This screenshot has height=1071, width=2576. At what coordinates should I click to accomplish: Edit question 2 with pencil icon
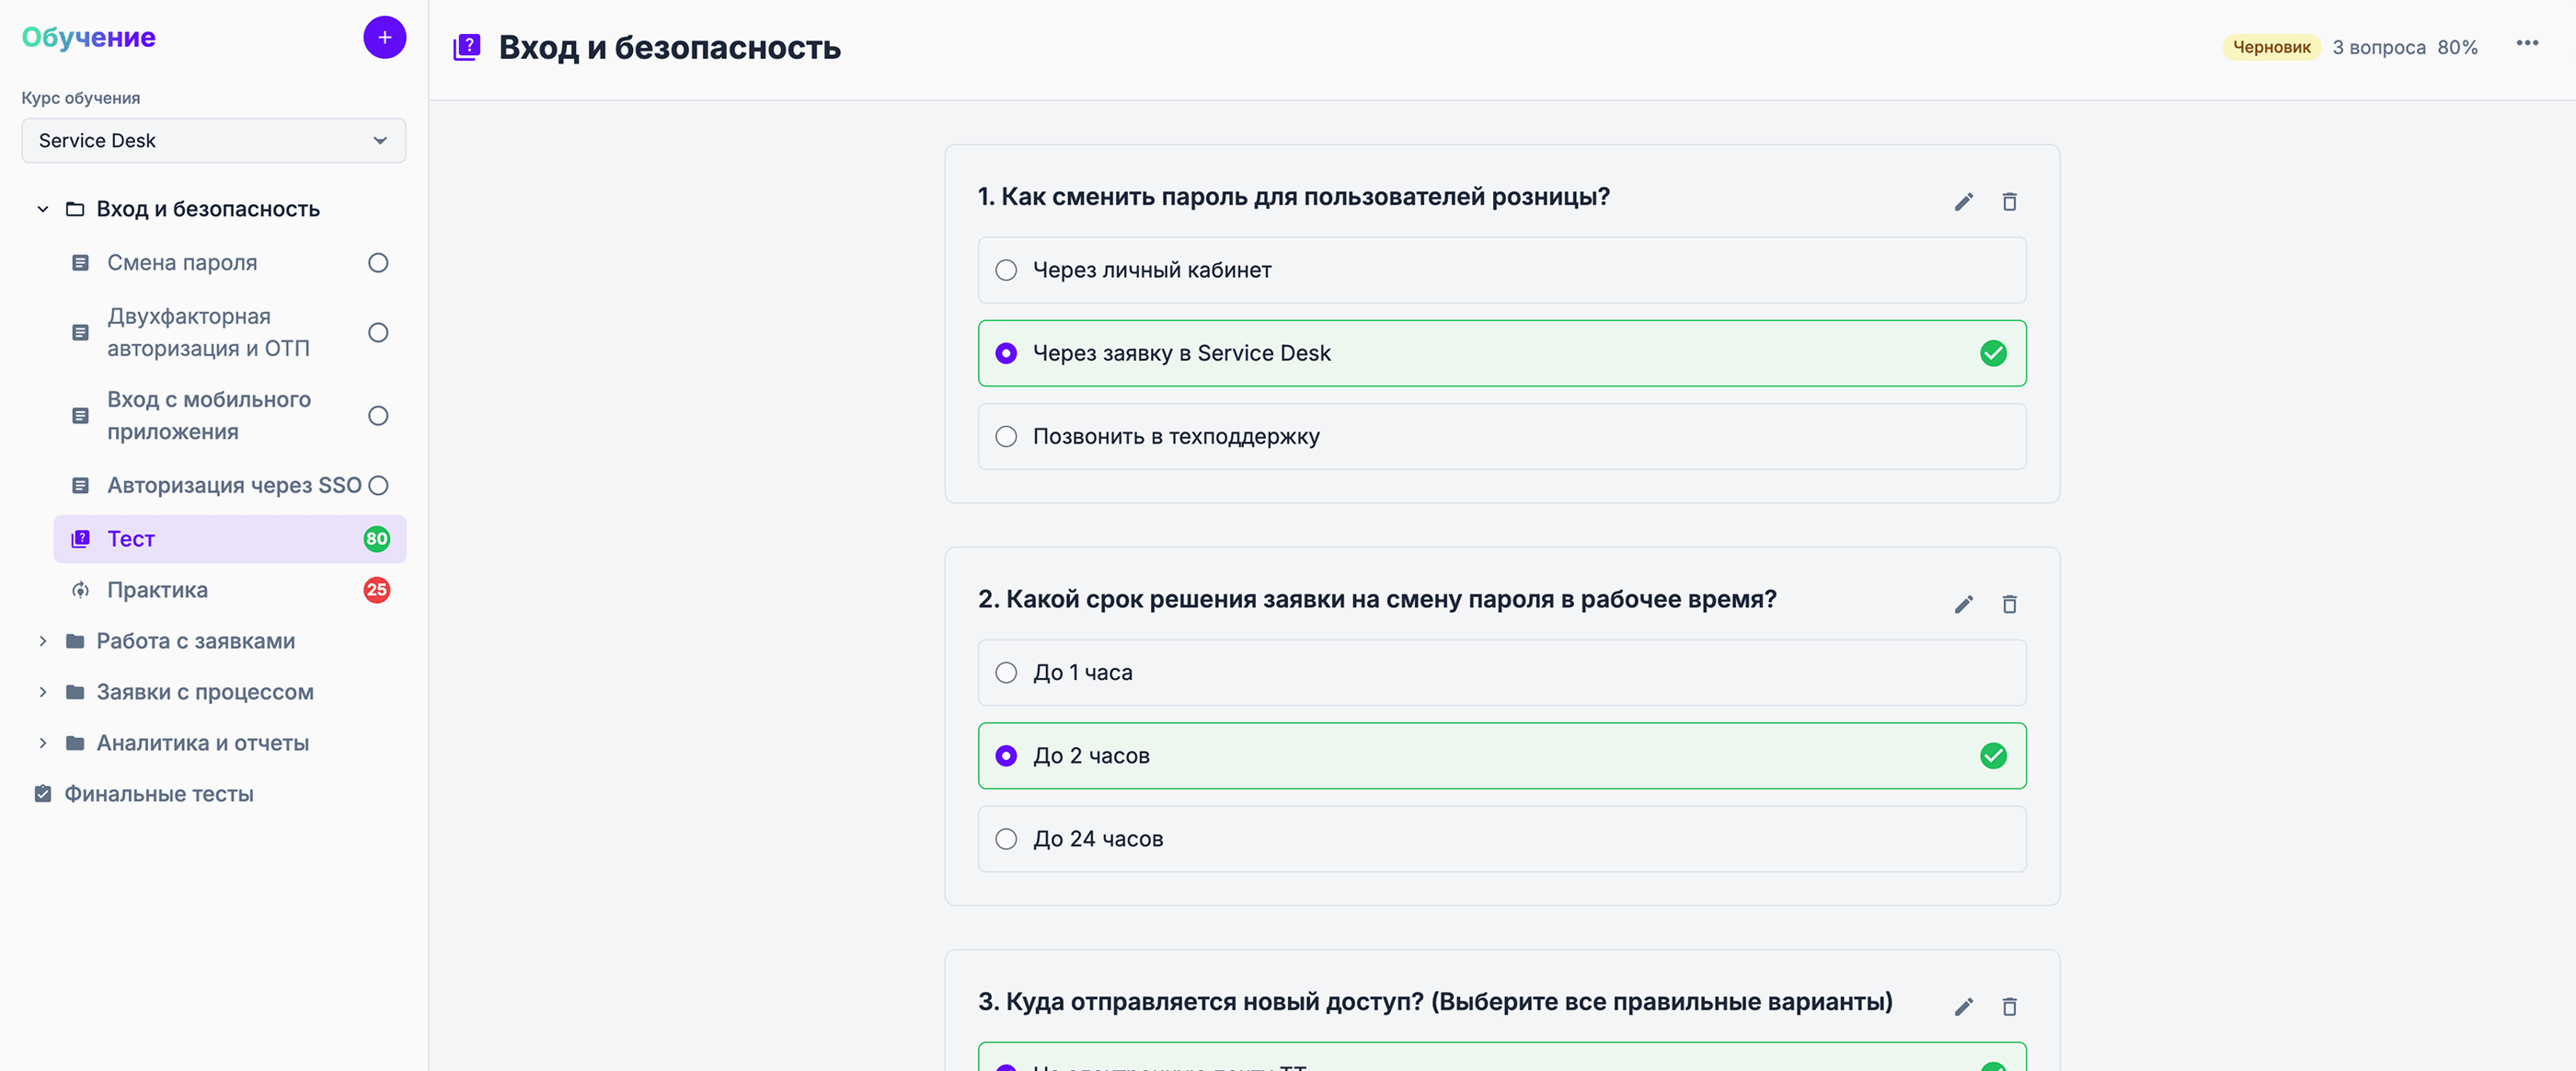pos(1963,604)
